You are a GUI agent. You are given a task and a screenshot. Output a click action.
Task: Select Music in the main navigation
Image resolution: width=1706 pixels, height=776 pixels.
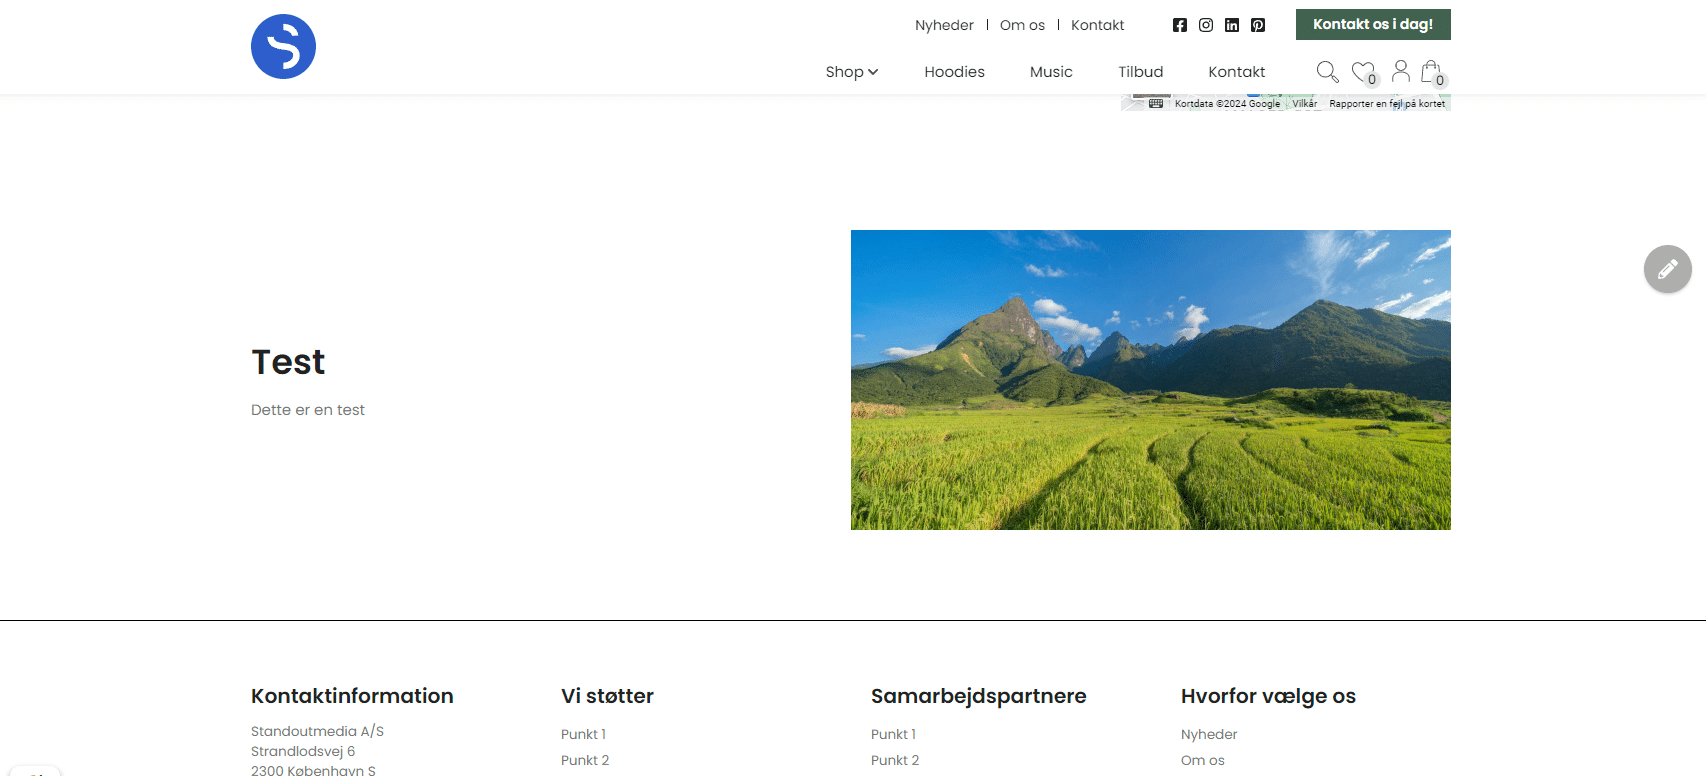tap(1051, 72)
